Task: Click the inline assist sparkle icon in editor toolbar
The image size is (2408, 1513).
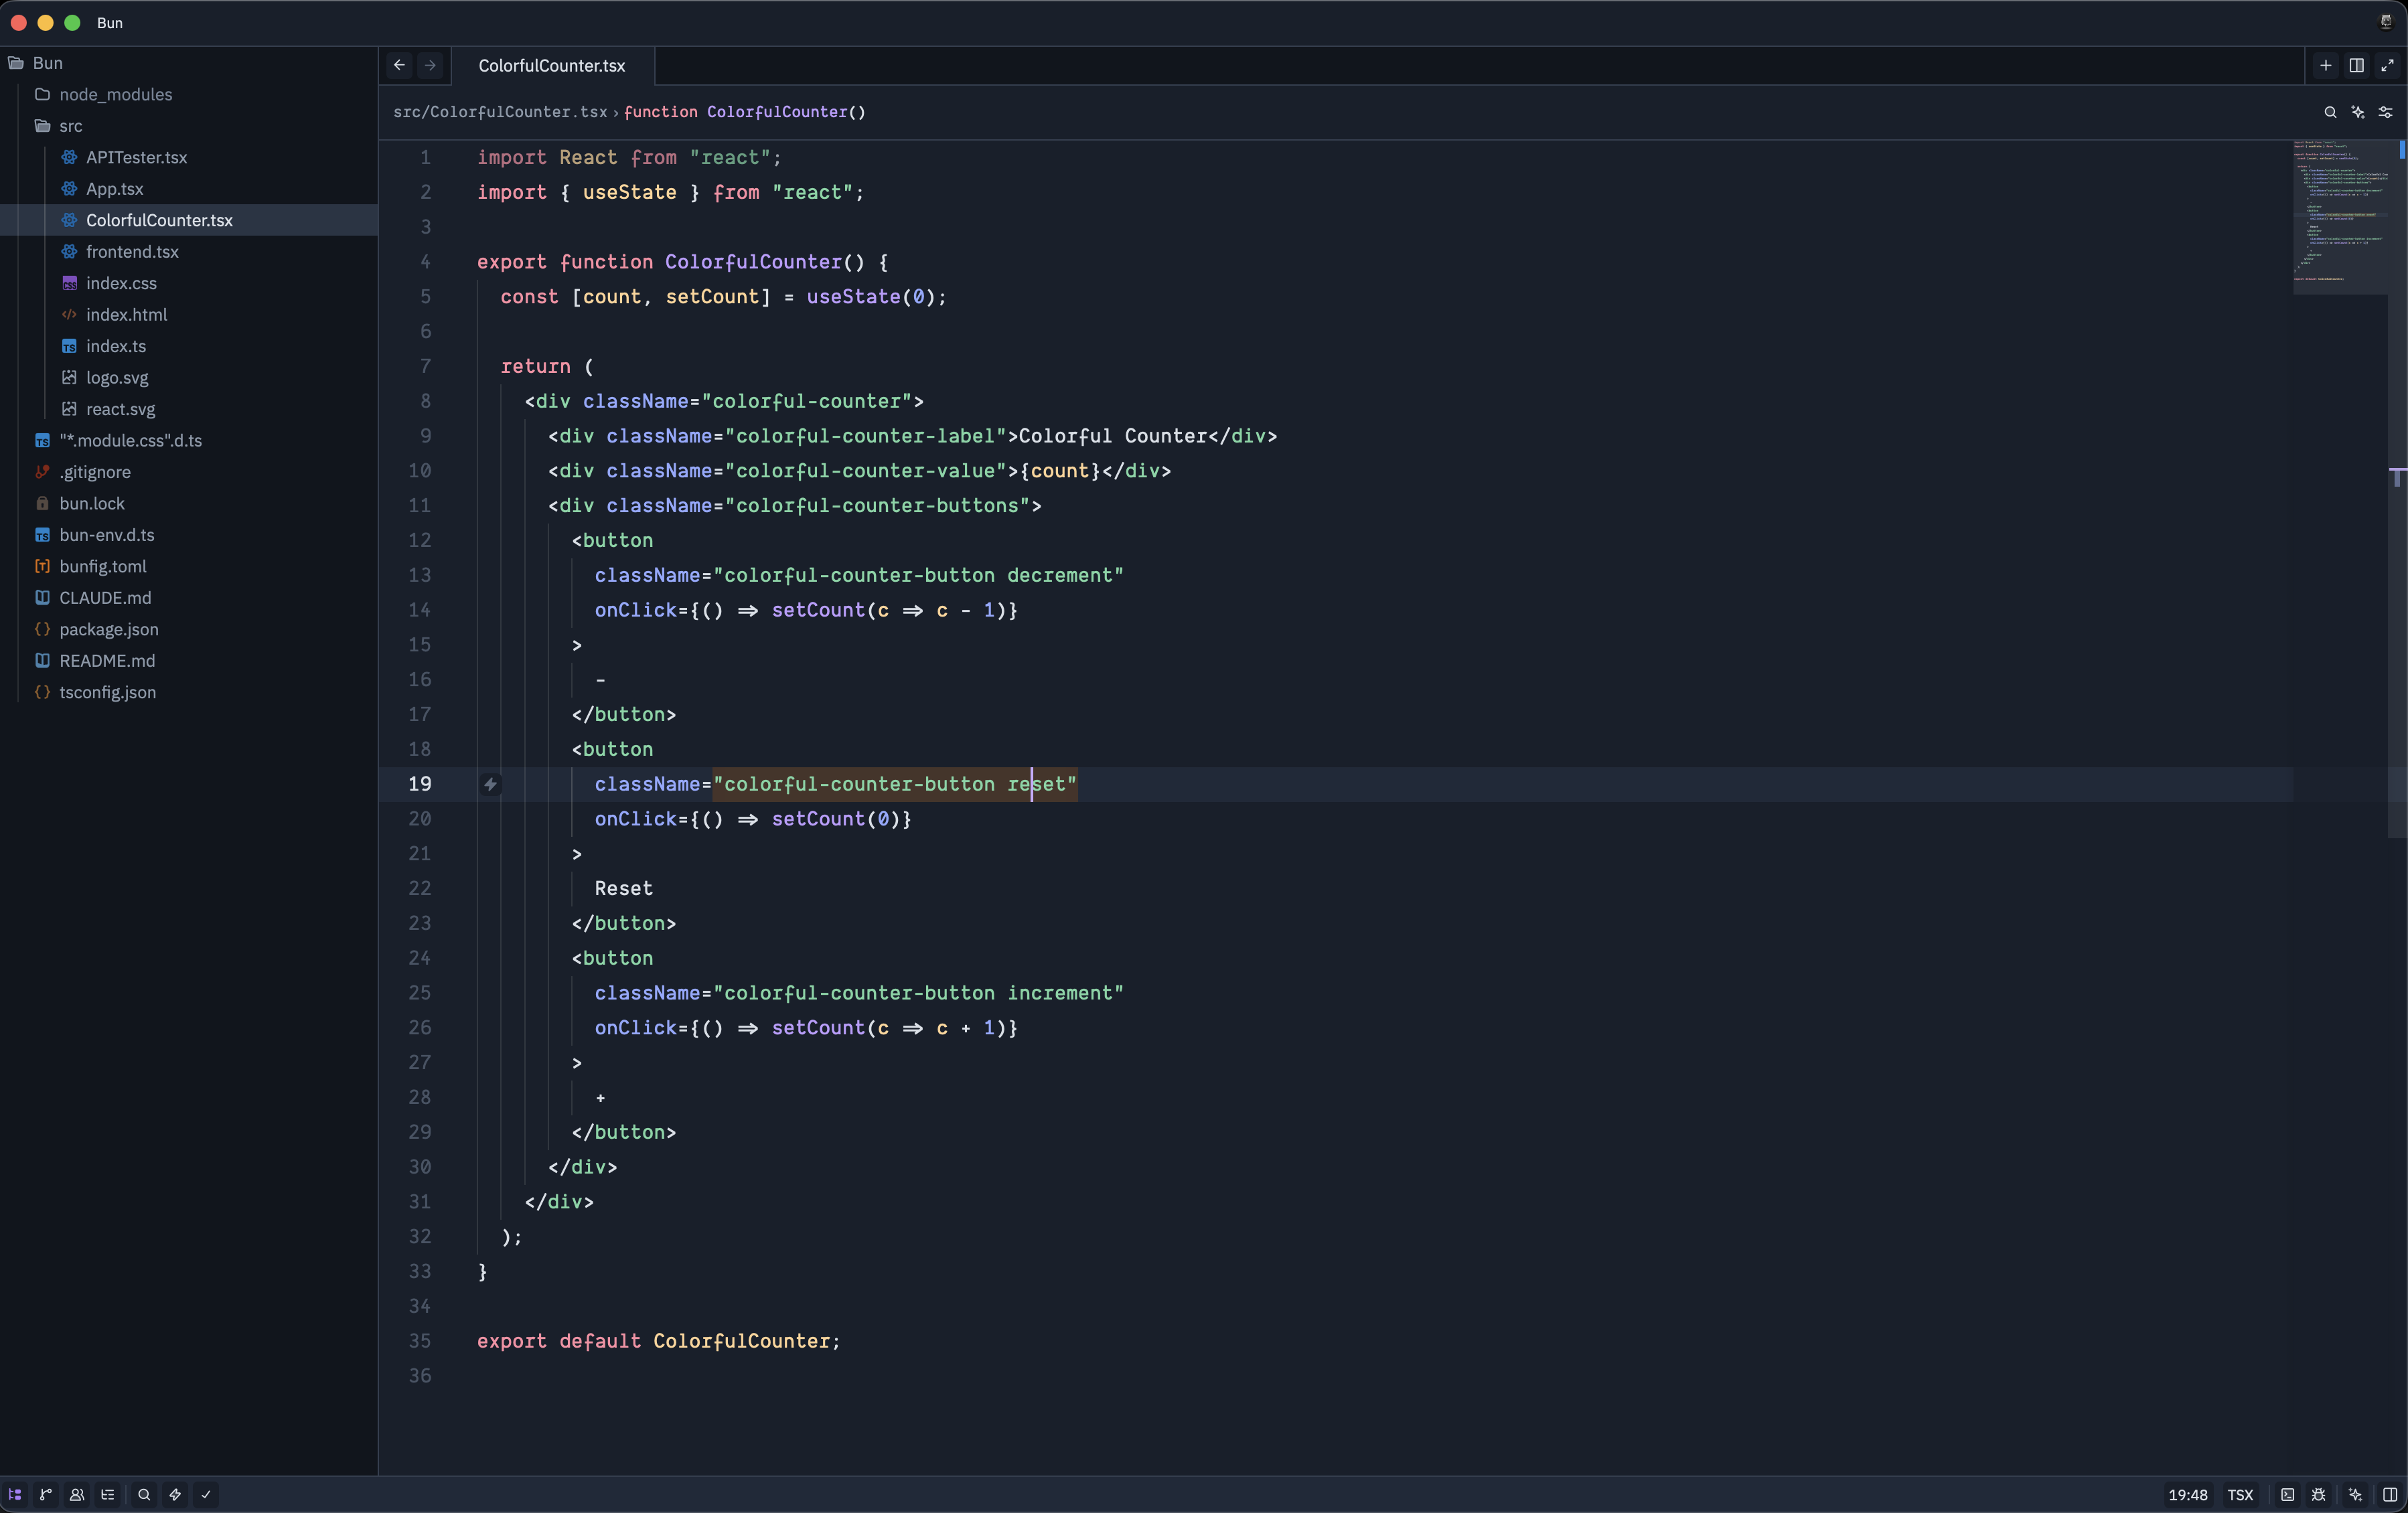Action: click(2358, 112)
